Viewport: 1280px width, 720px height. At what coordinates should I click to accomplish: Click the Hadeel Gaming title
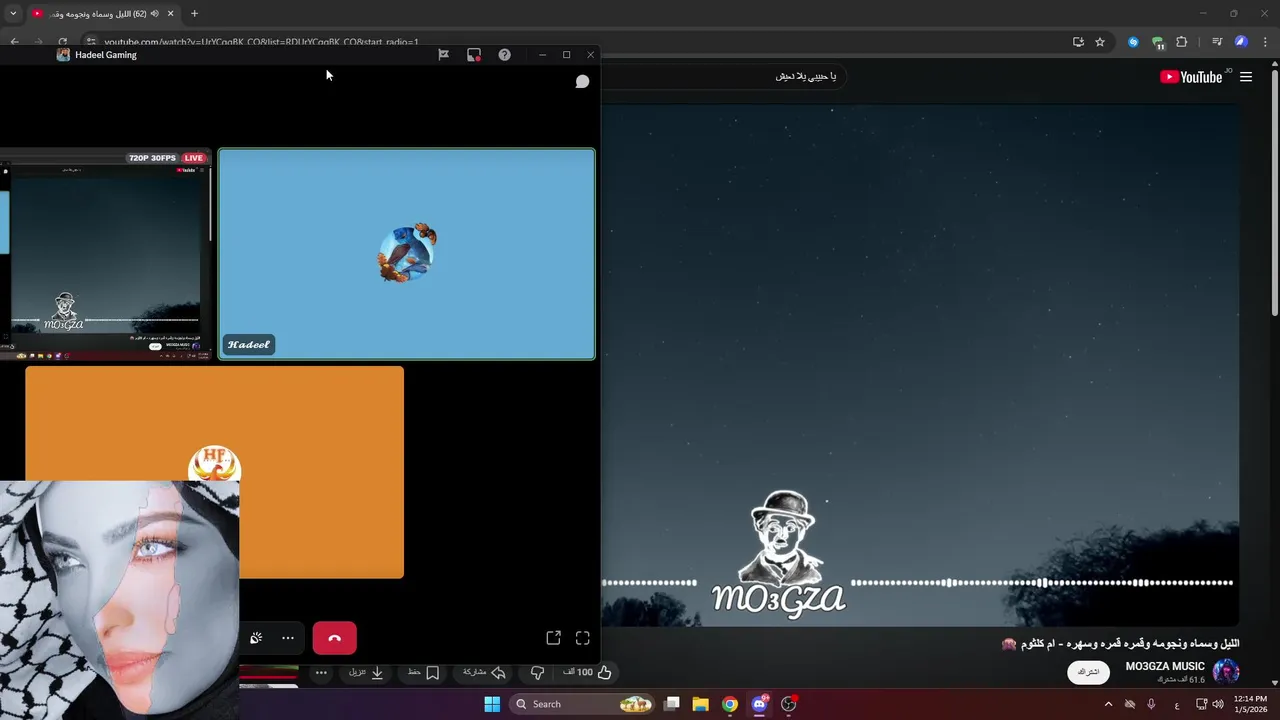click(105, 55)
